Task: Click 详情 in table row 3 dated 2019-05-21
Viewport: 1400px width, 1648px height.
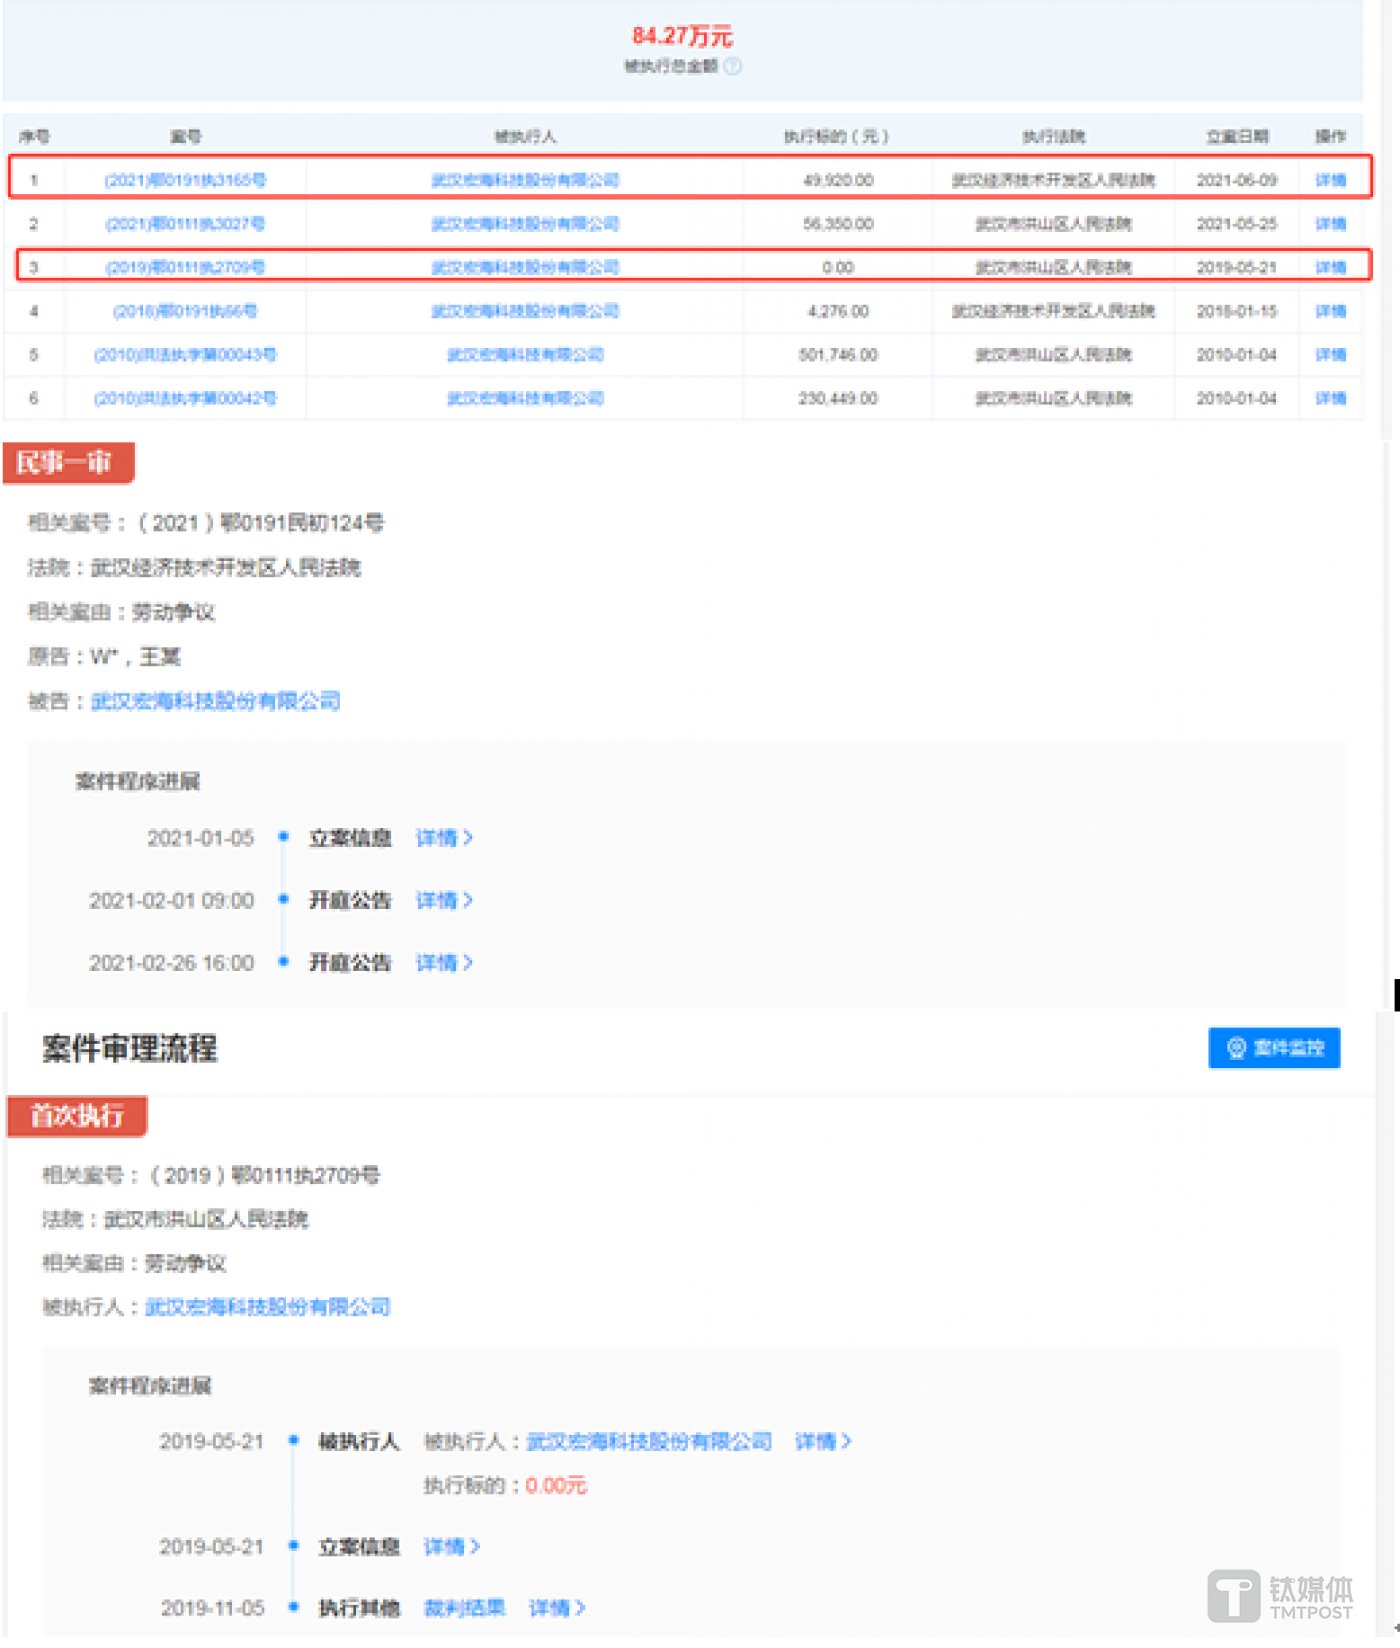Action: [x=1330, y=267]
